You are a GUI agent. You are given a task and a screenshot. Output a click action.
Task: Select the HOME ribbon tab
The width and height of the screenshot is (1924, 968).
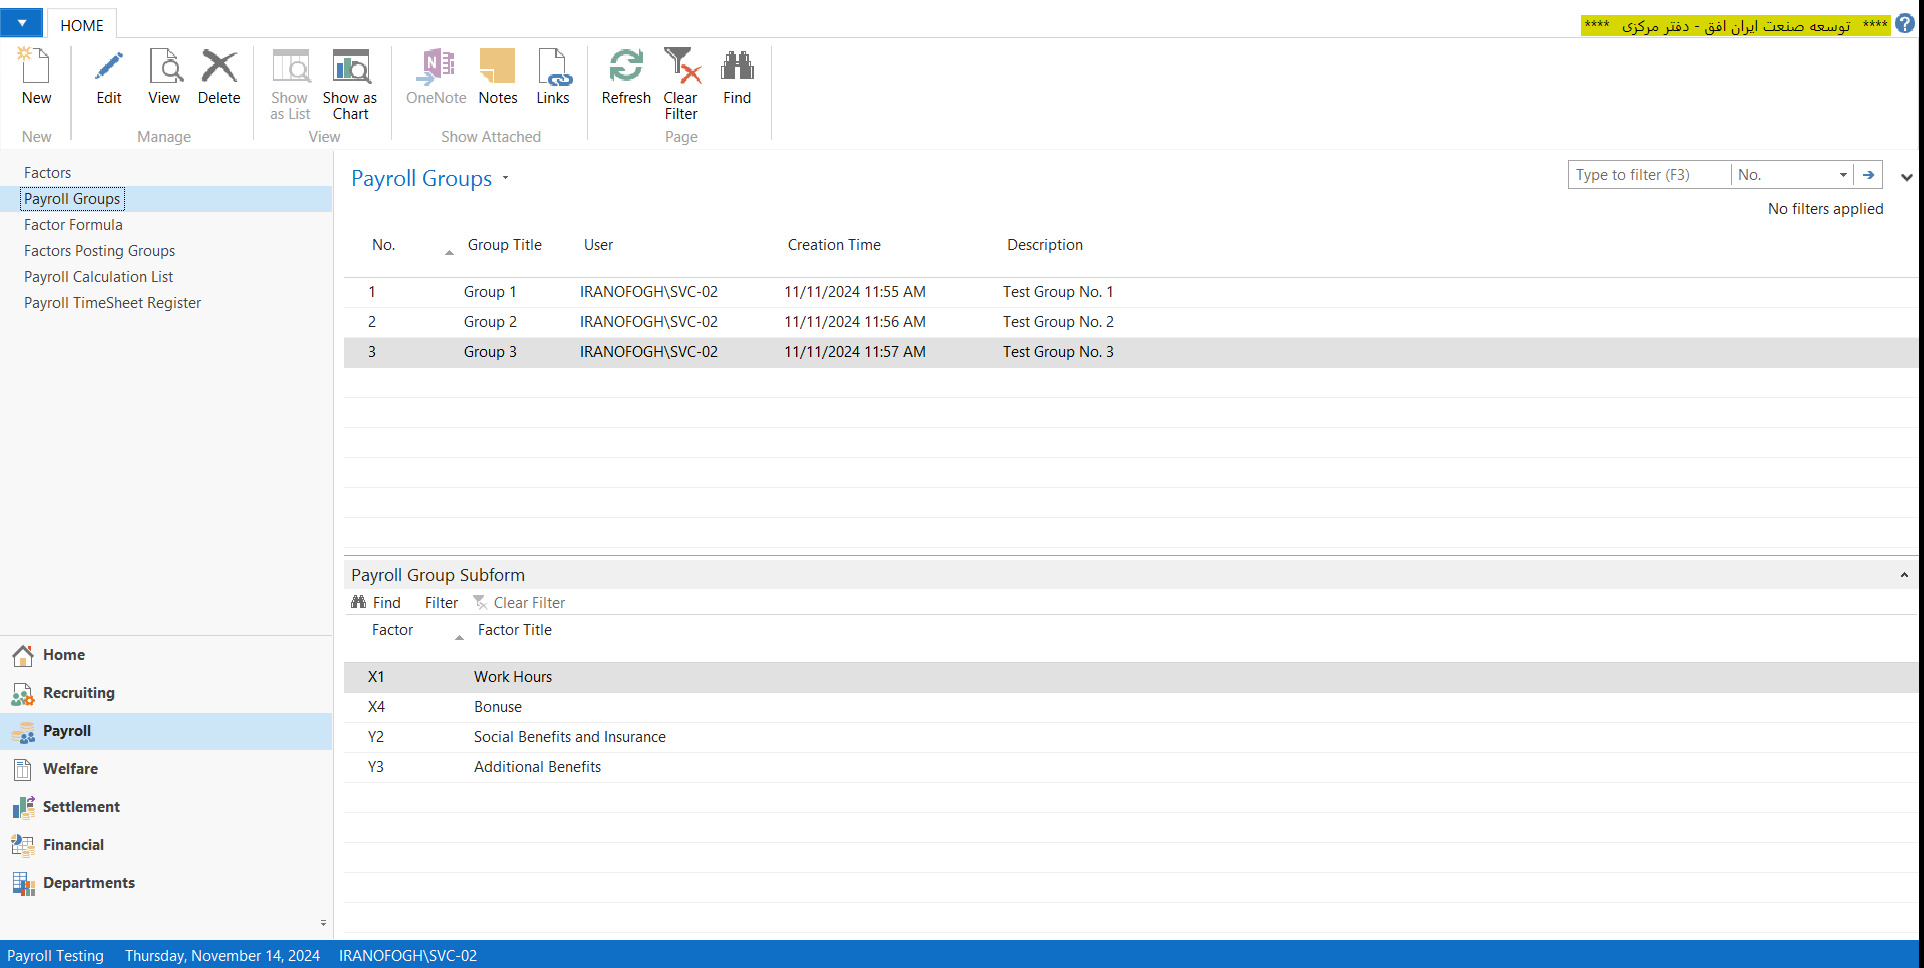coord(82,25)
